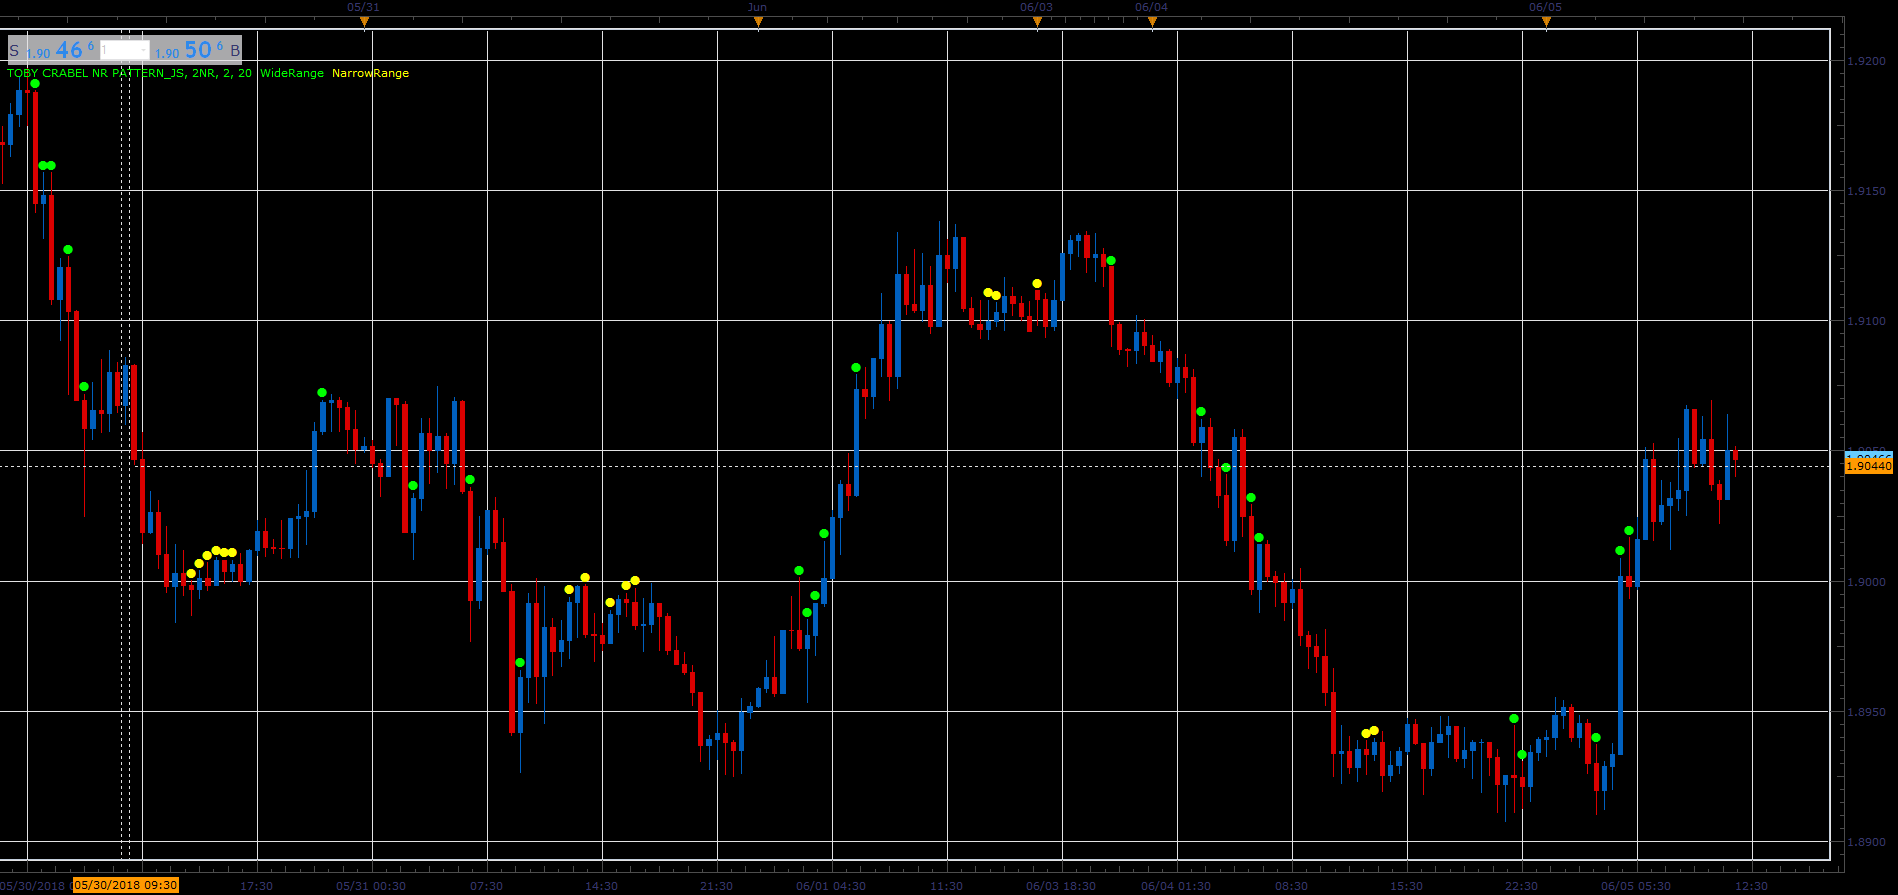Click the 06/01 04:30 time axis label
This screenshot has height=895, width=1898.
pos(831,886)
